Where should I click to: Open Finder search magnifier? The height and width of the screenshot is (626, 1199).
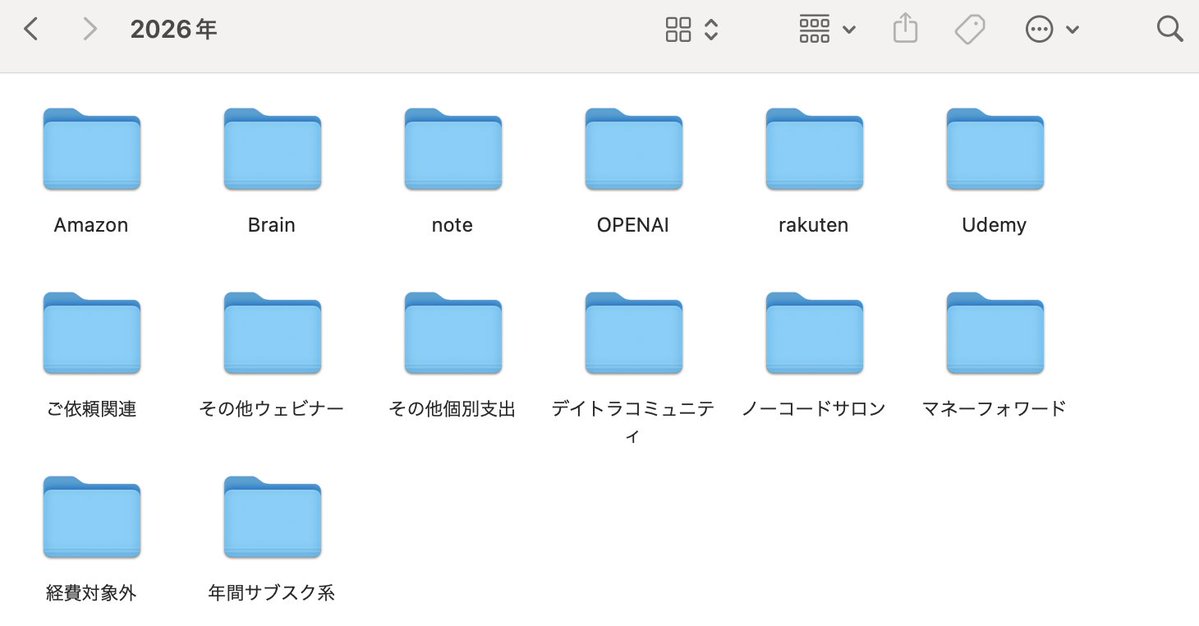pyautogui.click(x=1169, y=29)
